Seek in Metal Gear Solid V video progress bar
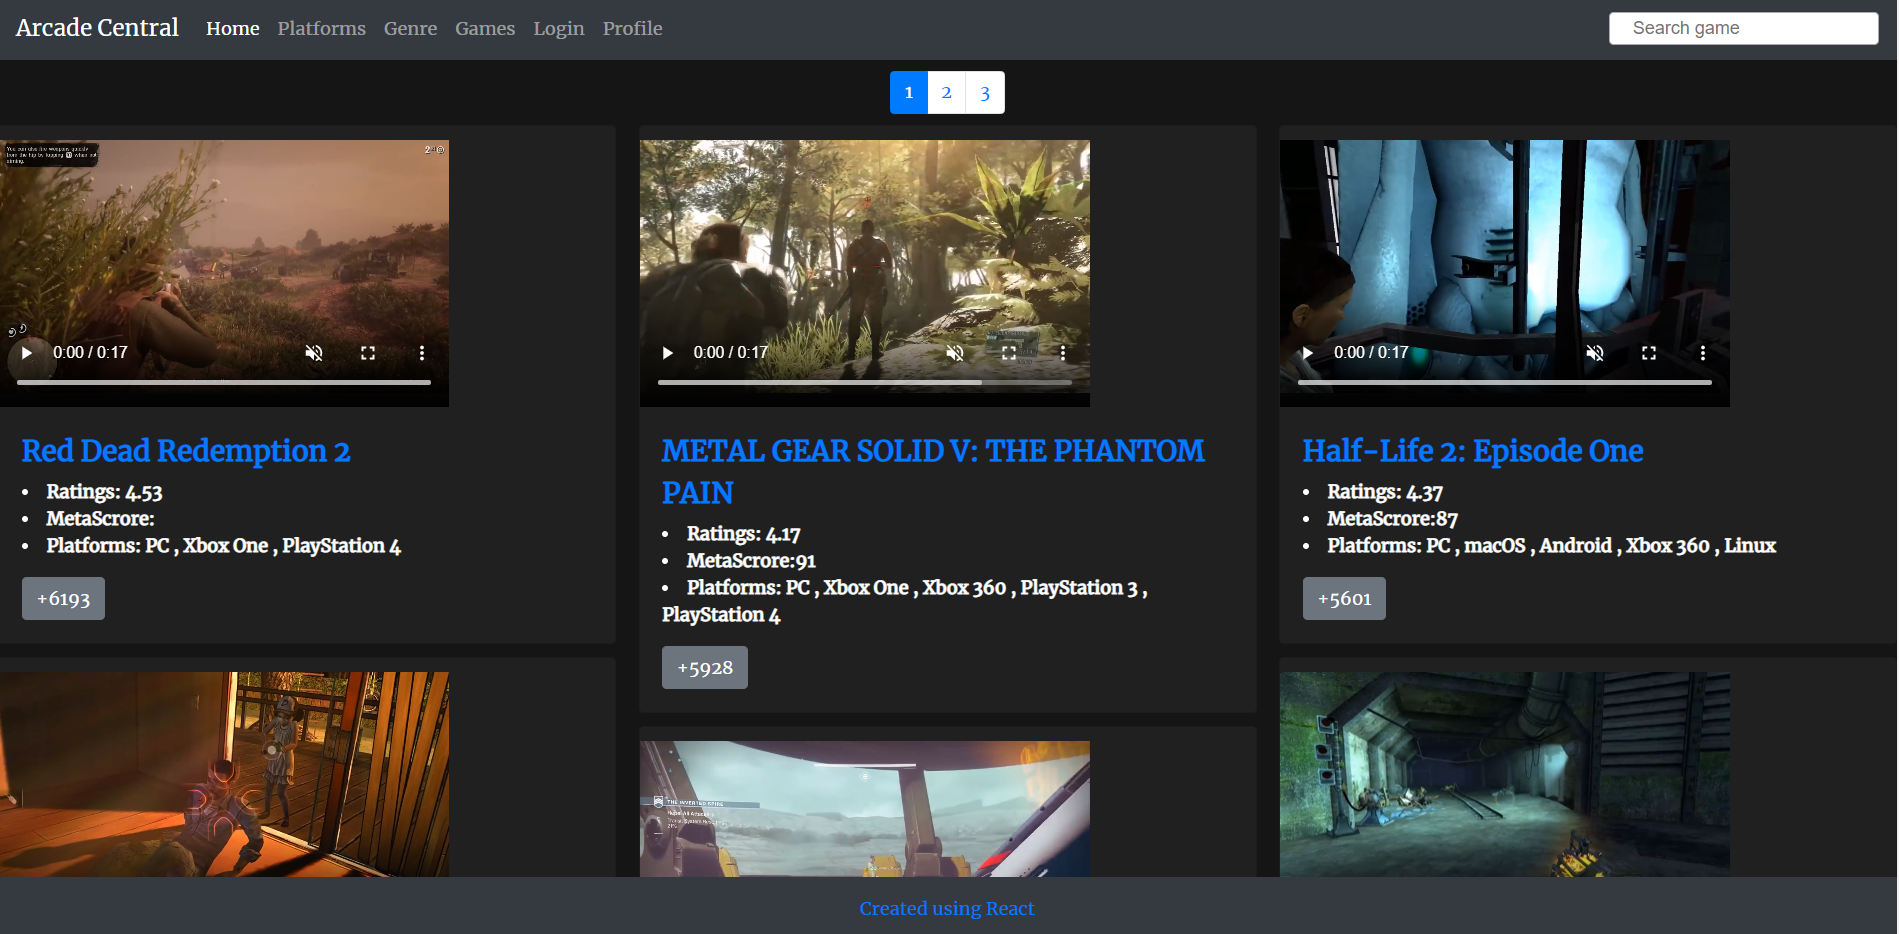Image resolution: width=1899 pixels, height=934 pixels. click(x=865, y=382)
